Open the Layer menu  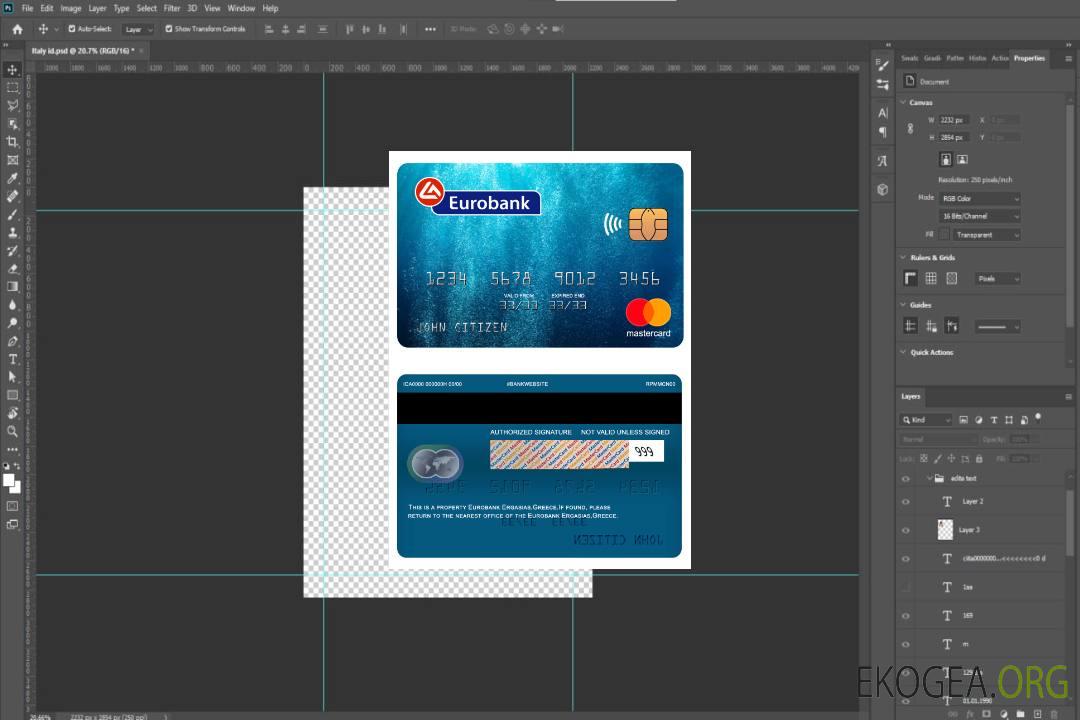pyautogui.click(x=97, y=8)
